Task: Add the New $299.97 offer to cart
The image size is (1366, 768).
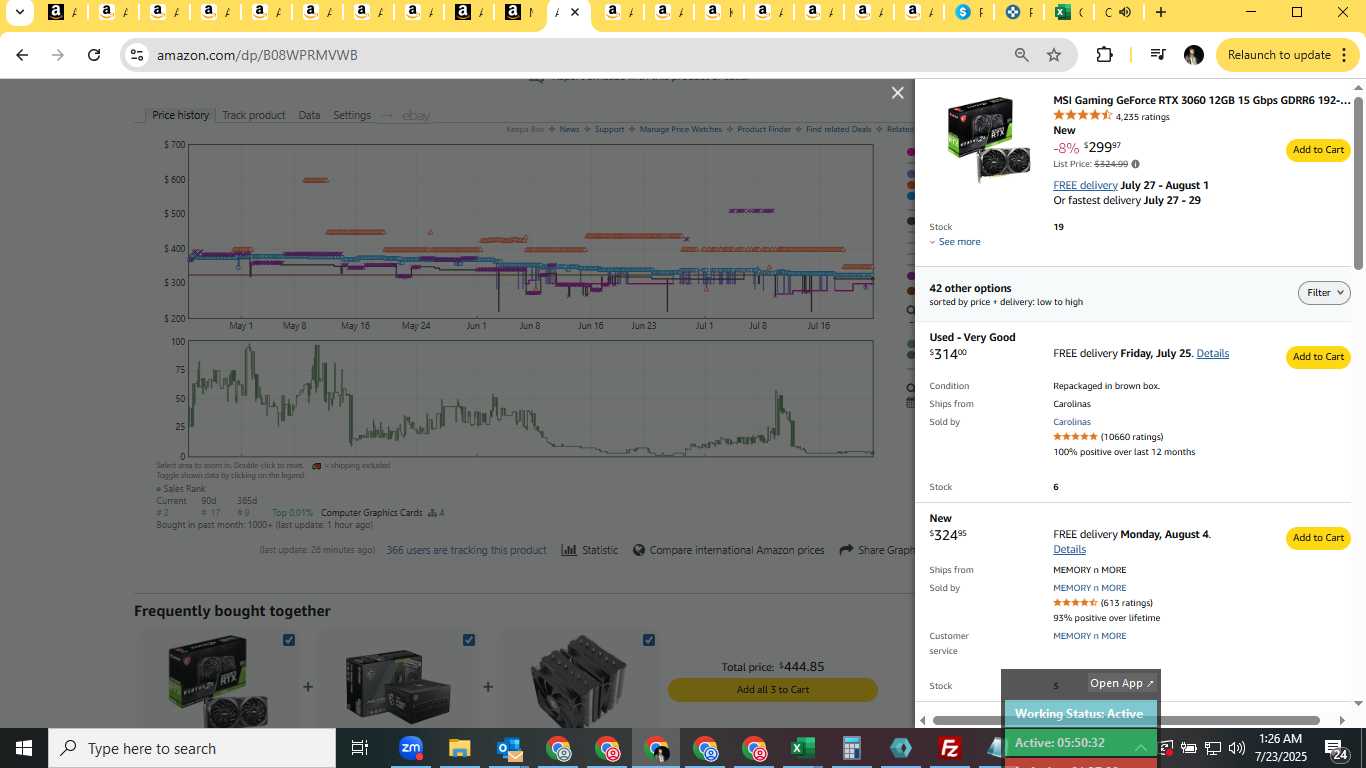Action: (1318, 150)
